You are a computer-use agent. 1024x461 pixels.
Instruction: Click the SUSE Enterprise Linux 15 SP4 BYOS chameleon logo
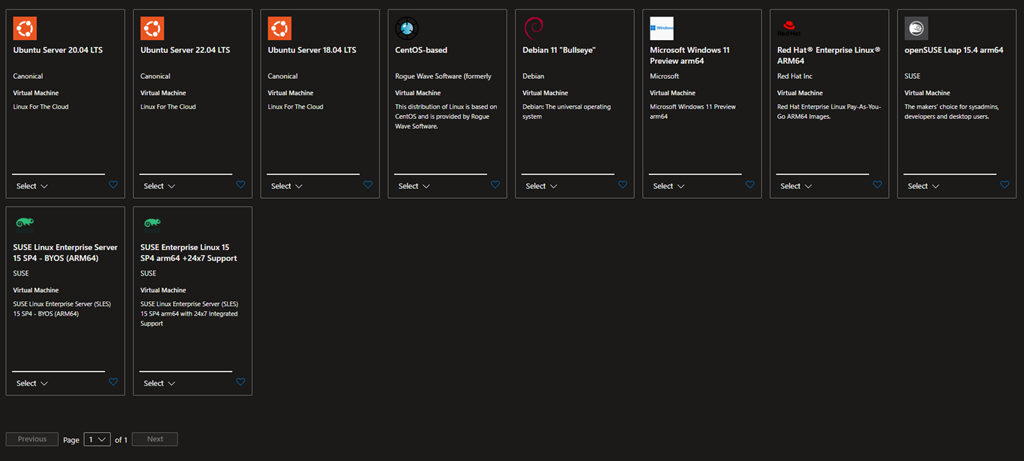point(24,224)
